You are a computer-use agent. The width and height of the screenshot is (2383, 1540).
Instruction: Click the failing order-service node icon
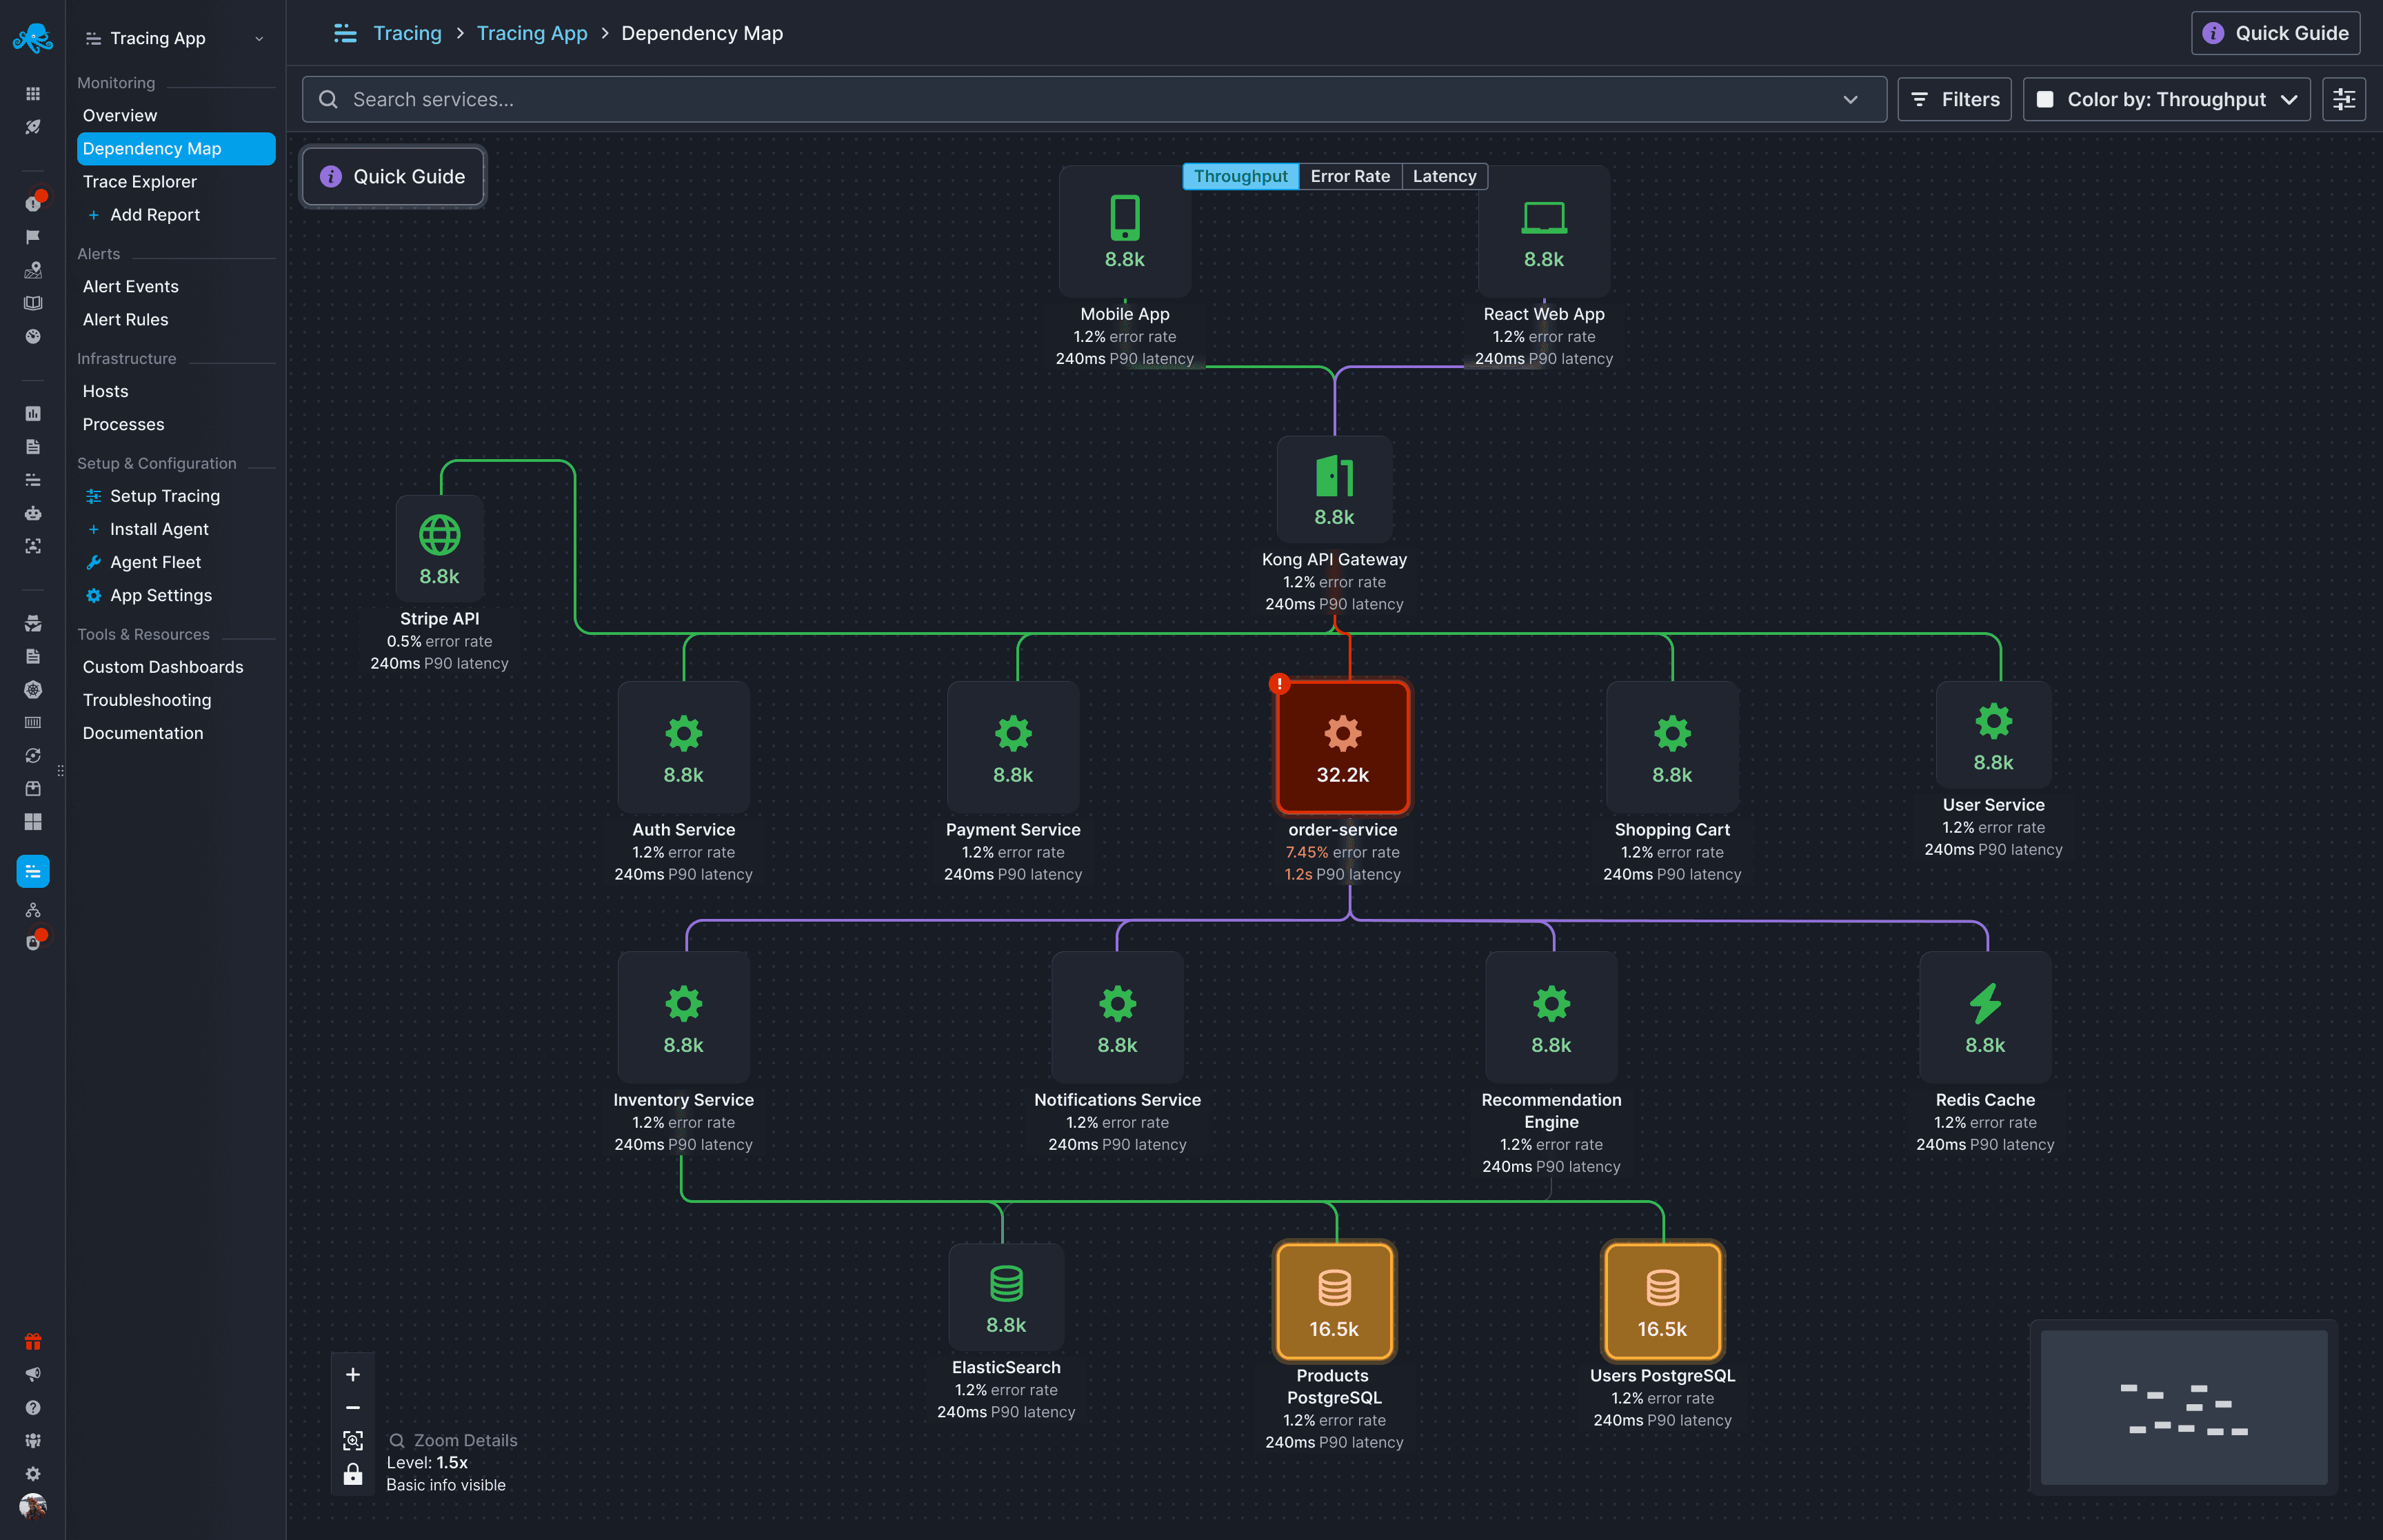(x=1342, y=747)
